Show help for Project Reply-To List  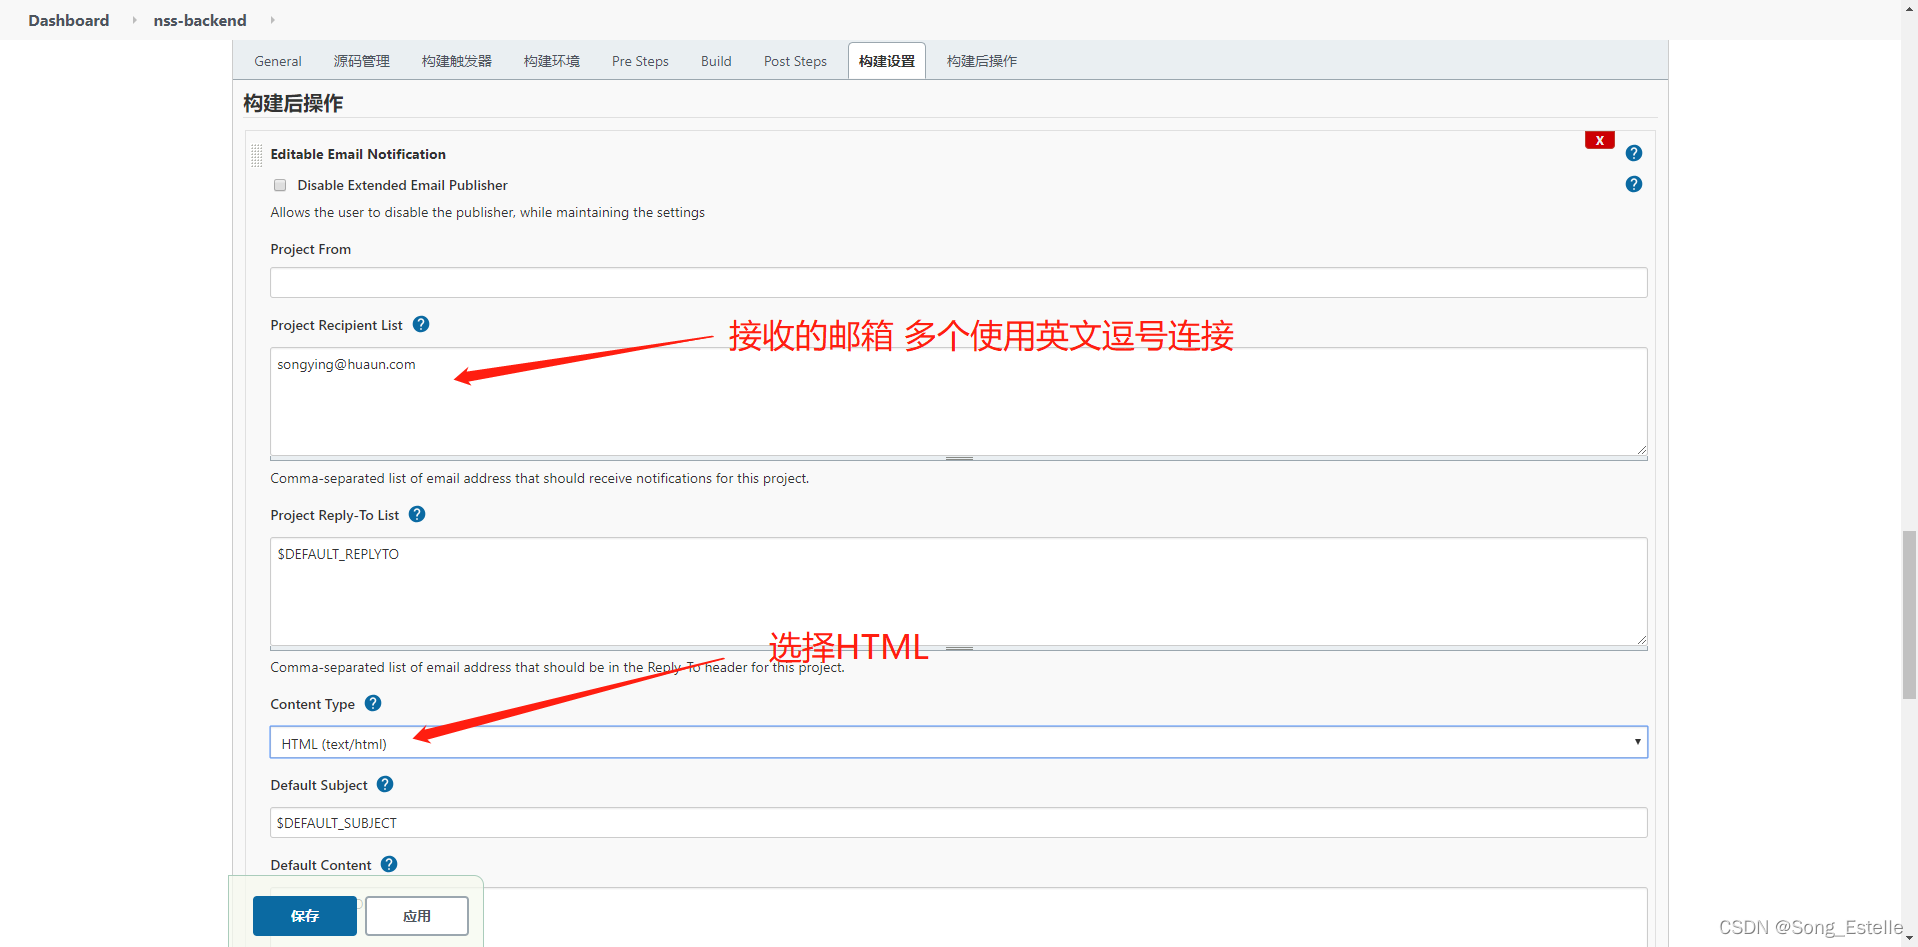(417, 514)
